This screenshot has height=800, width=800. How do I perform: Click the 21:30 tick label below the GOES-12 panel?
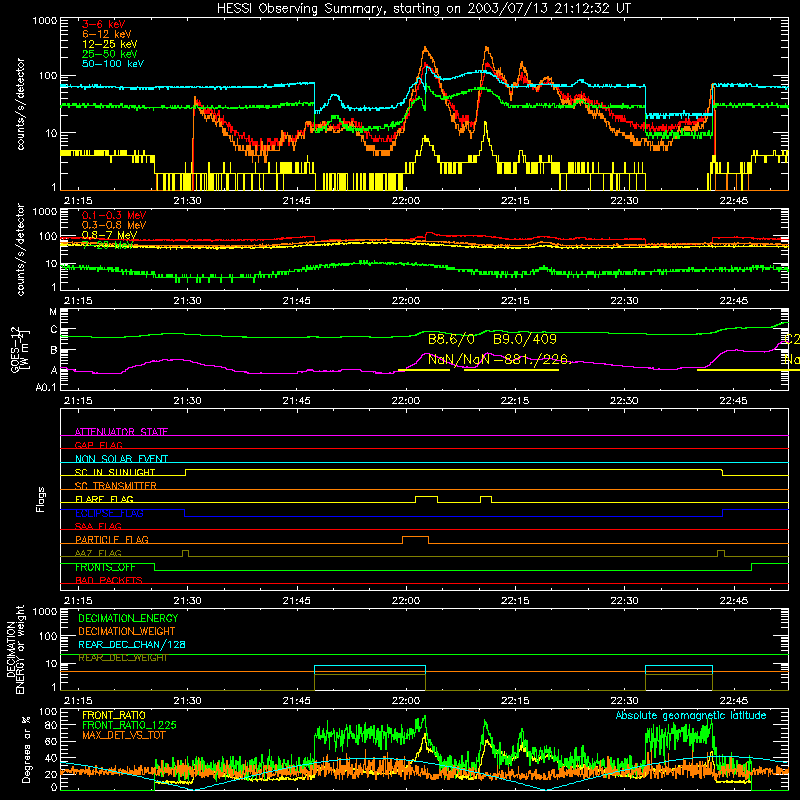187,401
